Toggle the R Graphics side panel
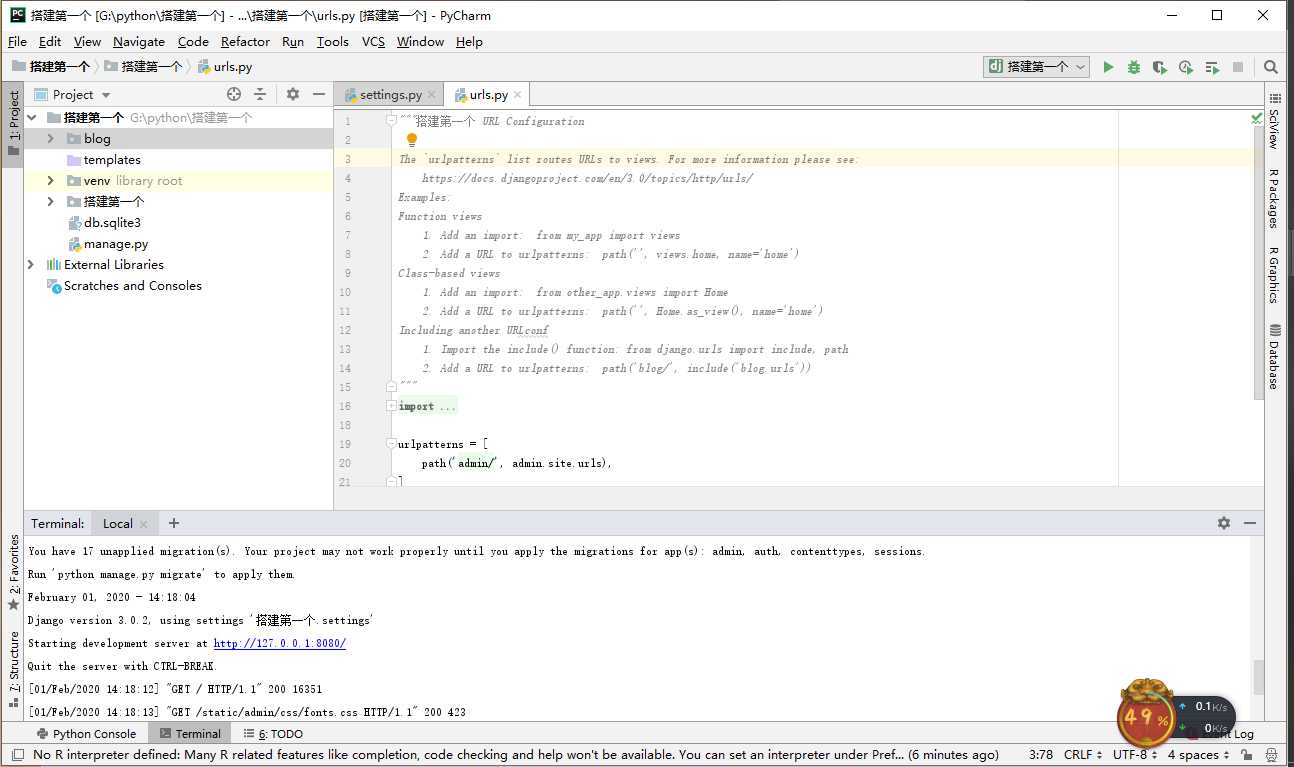This screenshot has height=767, width=1294. pyautogui.click(x=1274, y=275)
